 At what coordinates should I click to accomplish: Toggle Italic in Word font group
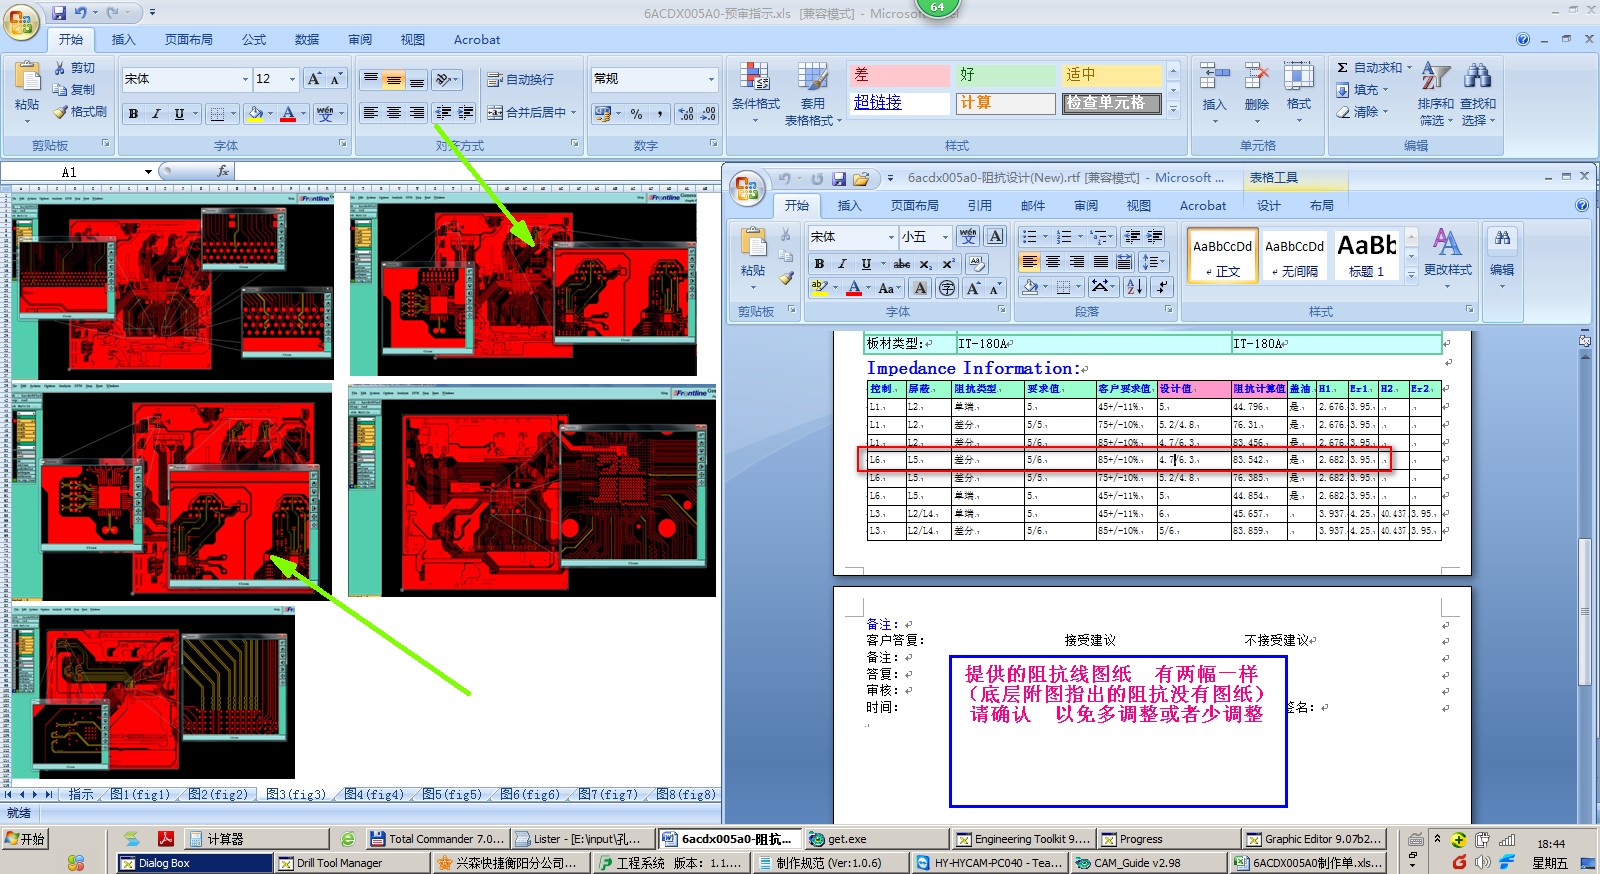842,264
